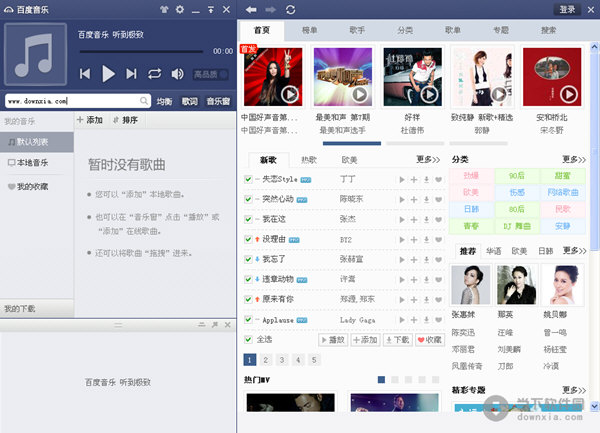Switch to 搜索 tab
Screen dimensions: 600x433
point(549,30)
